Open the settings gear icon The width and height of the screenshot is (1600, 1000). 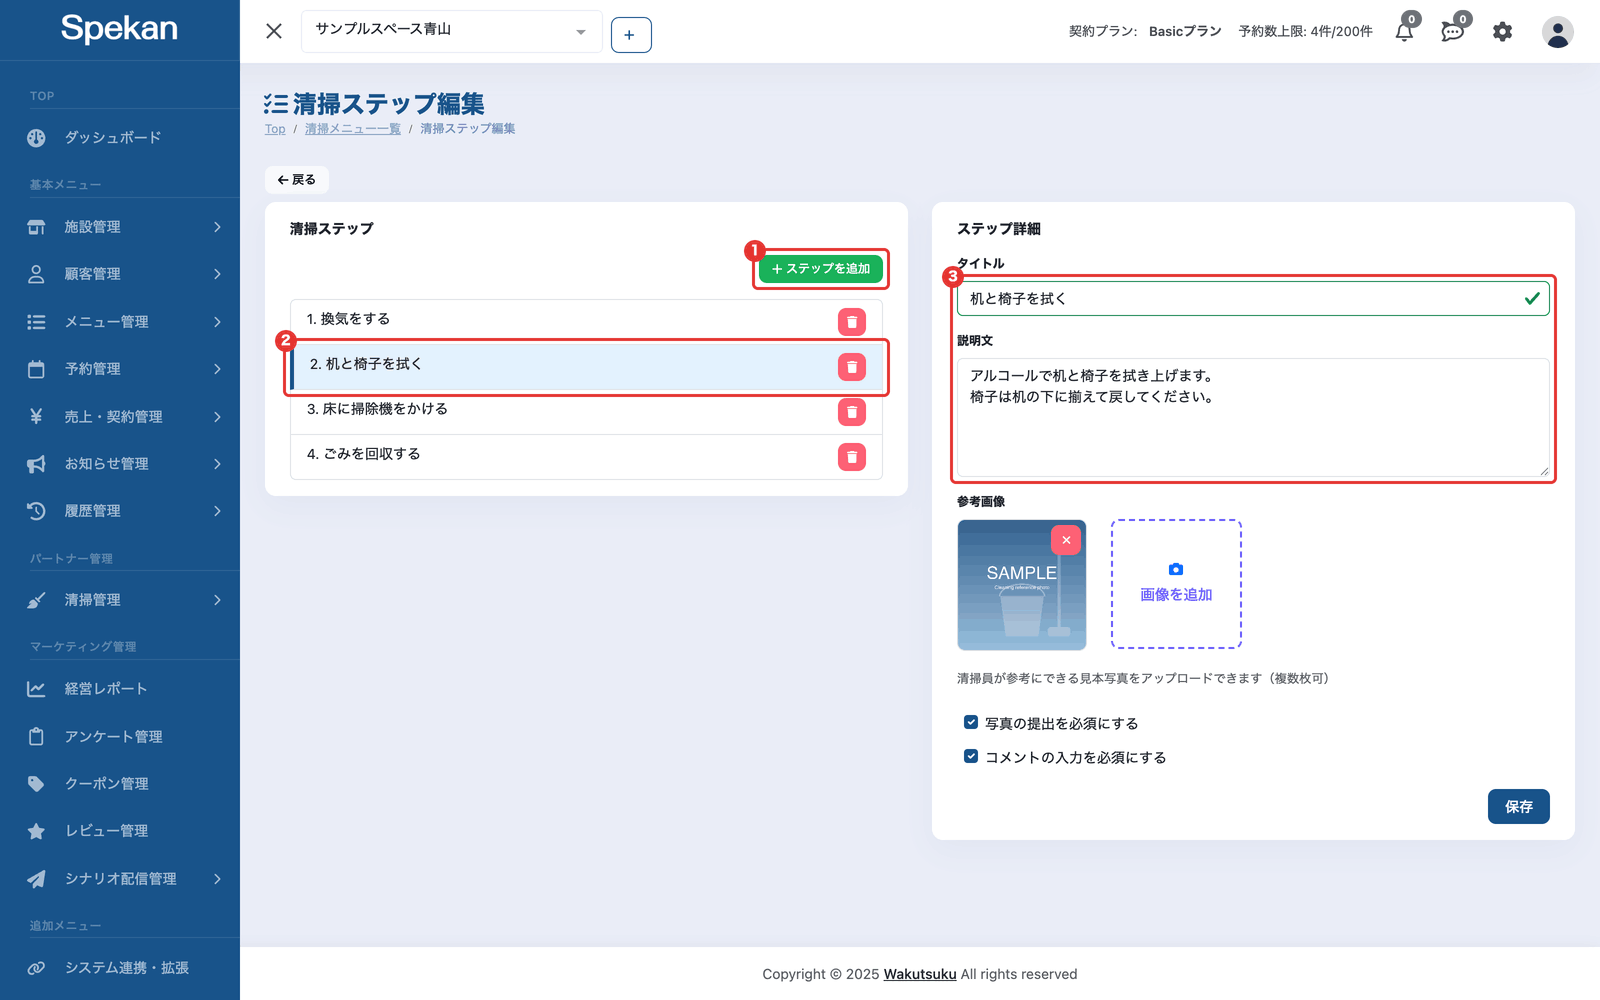point(1502,32)
